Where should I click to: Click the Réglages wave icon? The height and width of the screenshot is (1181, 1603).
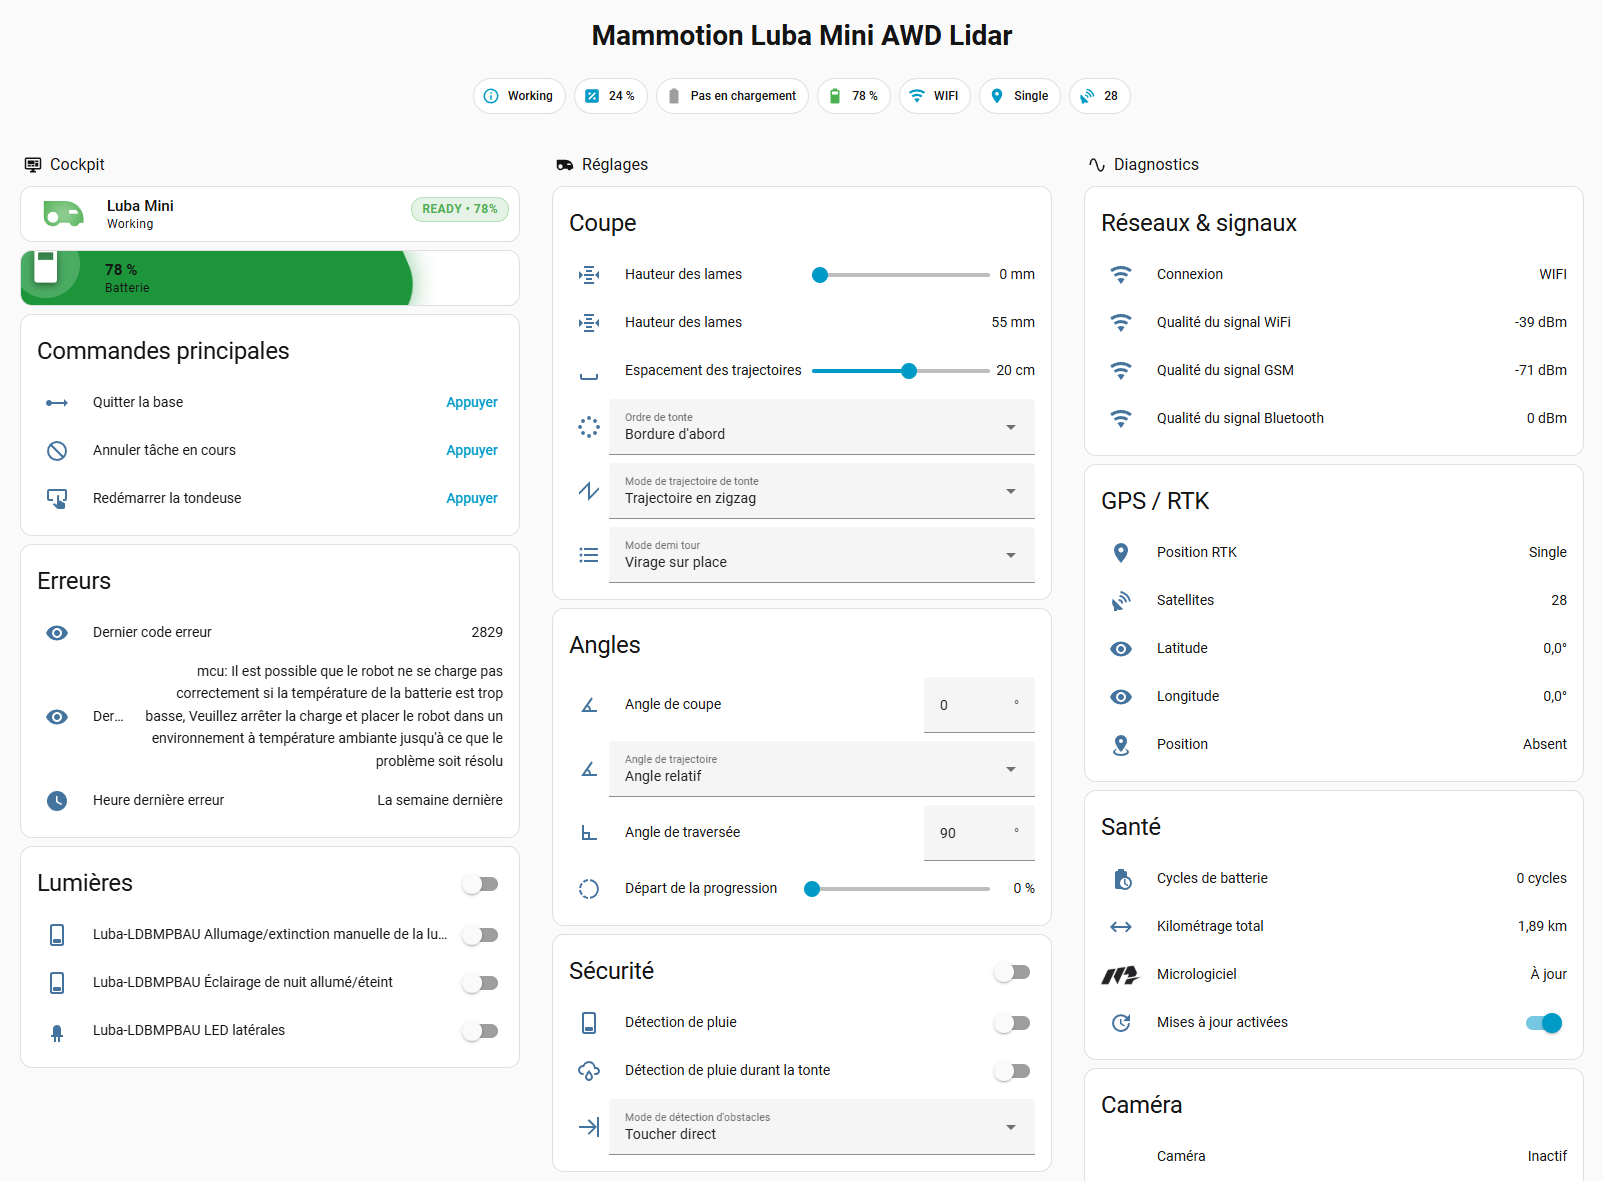565,164
